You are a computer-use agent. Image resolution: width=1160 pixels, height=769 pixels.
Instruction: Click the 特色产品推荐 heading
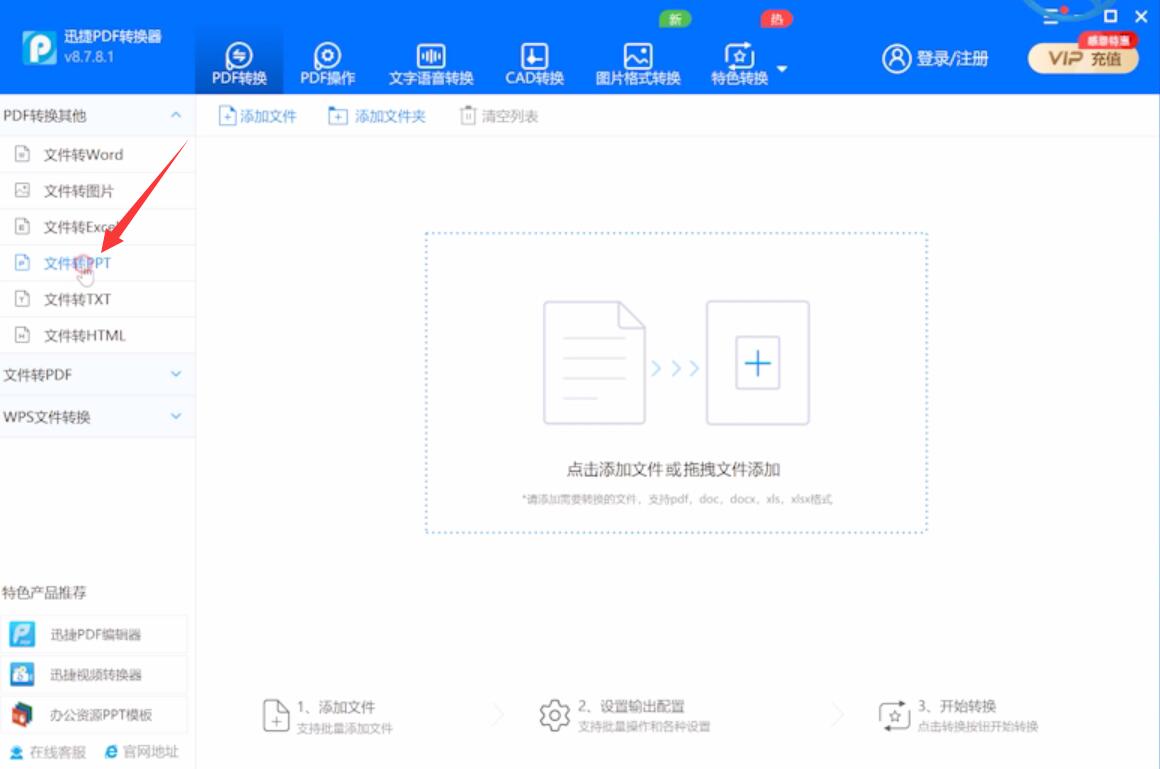(44, 592)
